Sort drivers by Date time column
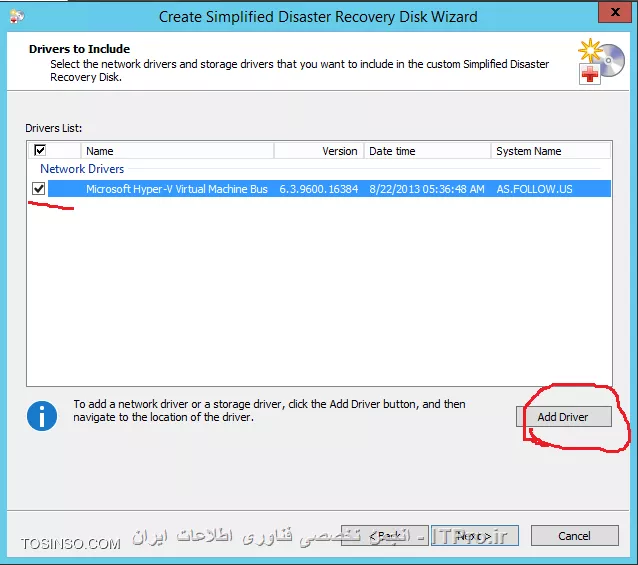 427,151
